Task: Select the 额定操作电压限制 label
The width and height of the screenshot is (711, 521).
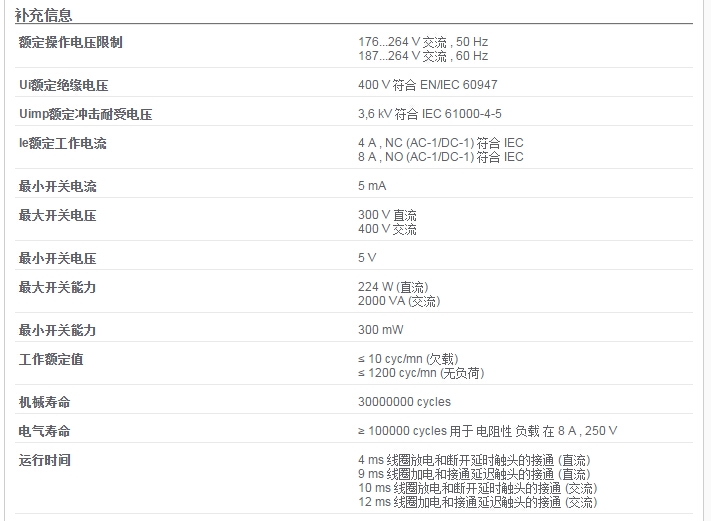Action: 71,42
